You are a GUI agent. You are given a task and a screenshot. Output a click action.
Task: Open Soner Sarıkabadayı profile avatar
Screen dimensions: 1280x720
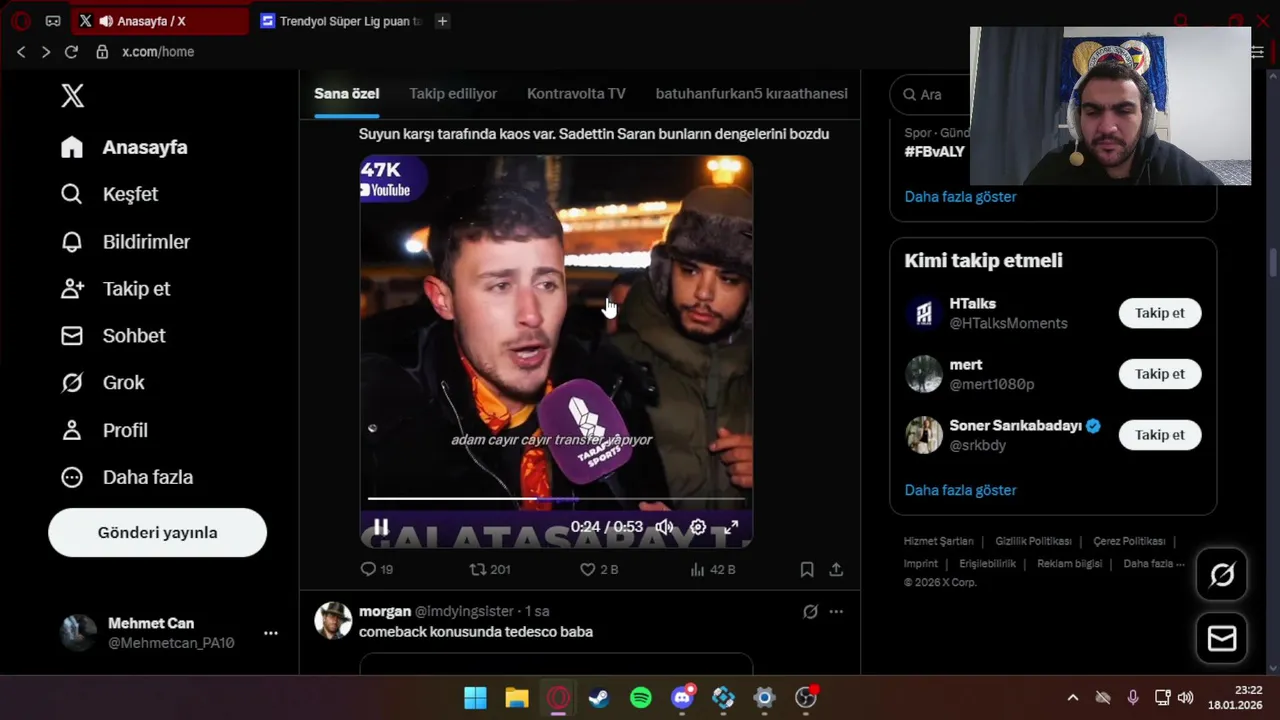pos(924,435)
